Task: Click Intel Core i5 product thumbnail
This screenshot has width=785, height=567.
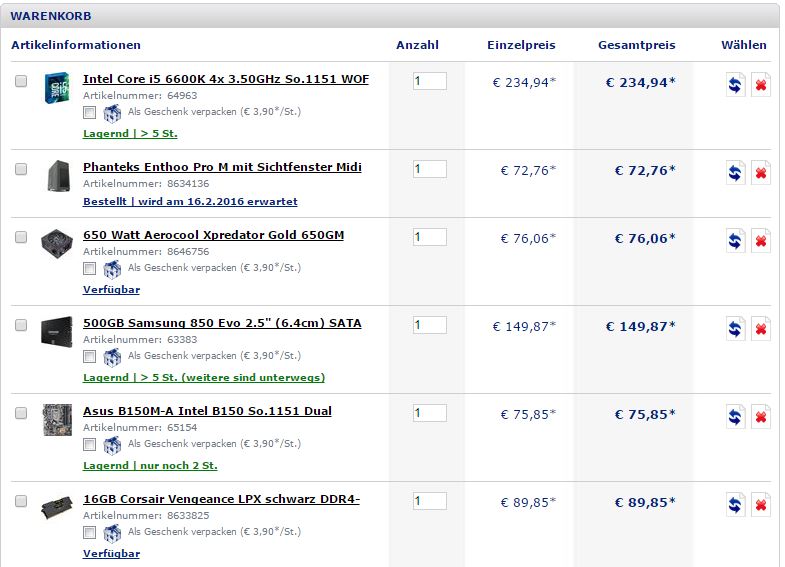Action: click(x=57, y=88)
